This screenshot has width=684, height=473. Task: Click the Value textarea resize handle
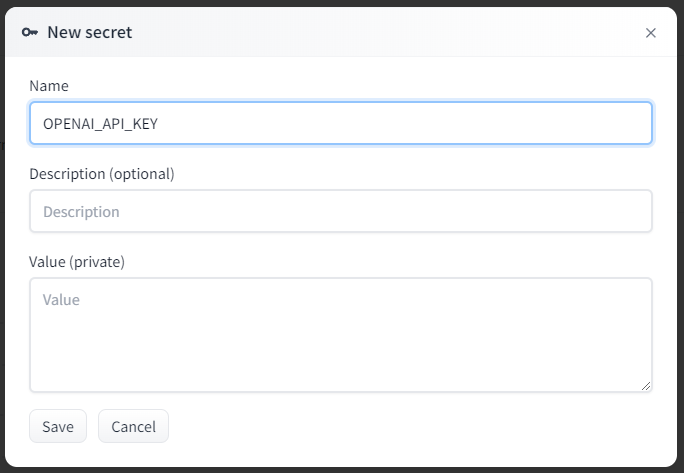(x=646, y=386)
